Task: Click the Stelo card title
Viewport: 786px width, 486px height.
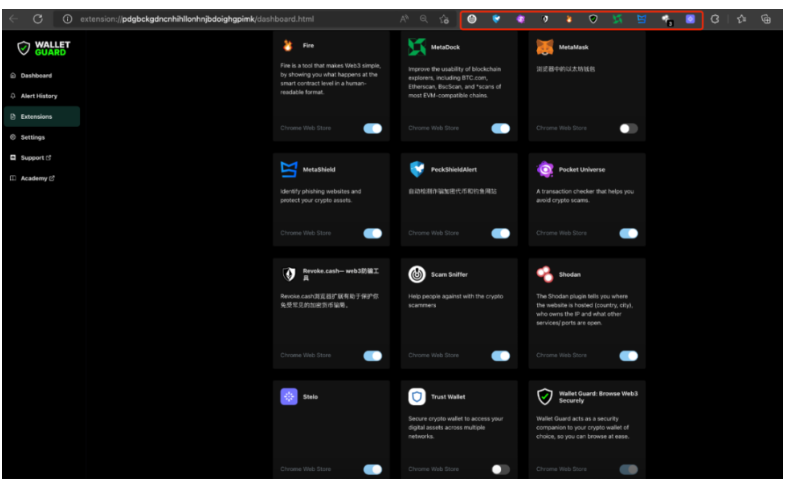Action: click(x=310, y=397)
